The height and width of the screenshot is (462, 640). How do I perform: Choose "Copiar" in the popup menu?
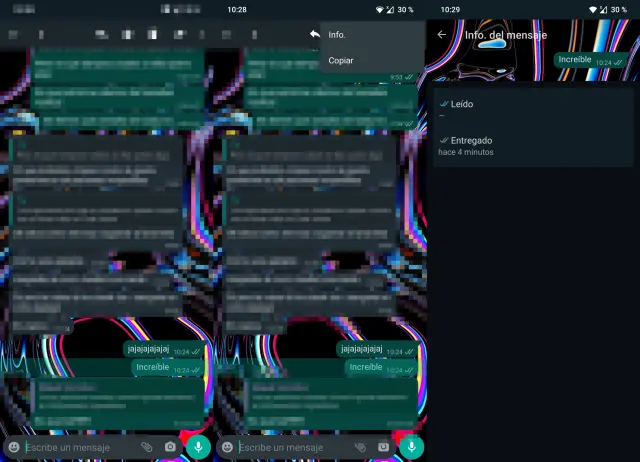coord(340,61)
